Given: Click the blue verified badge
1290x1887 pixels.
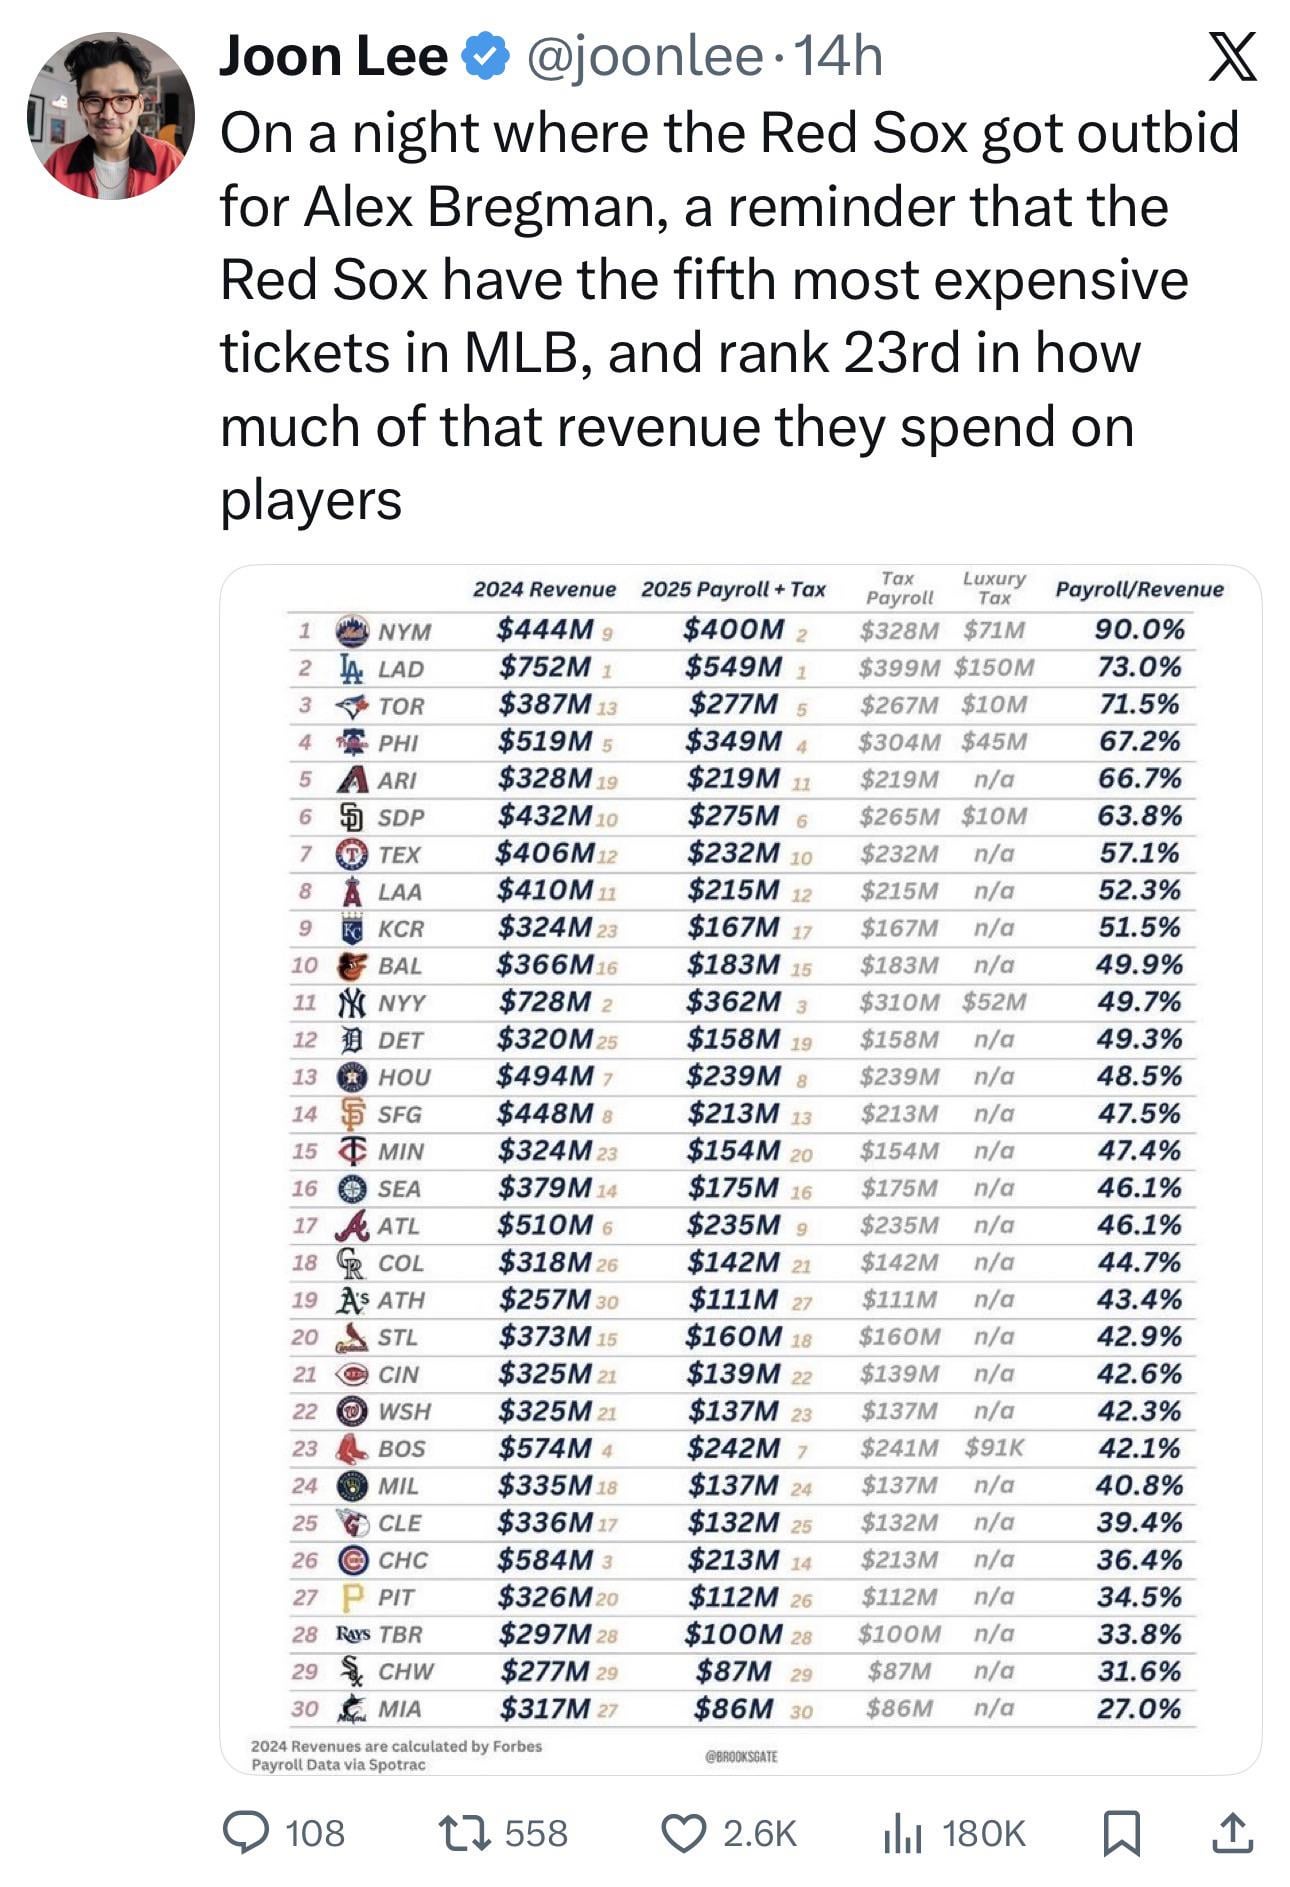Looking at the screenshot, I should (x=486, y=57).
